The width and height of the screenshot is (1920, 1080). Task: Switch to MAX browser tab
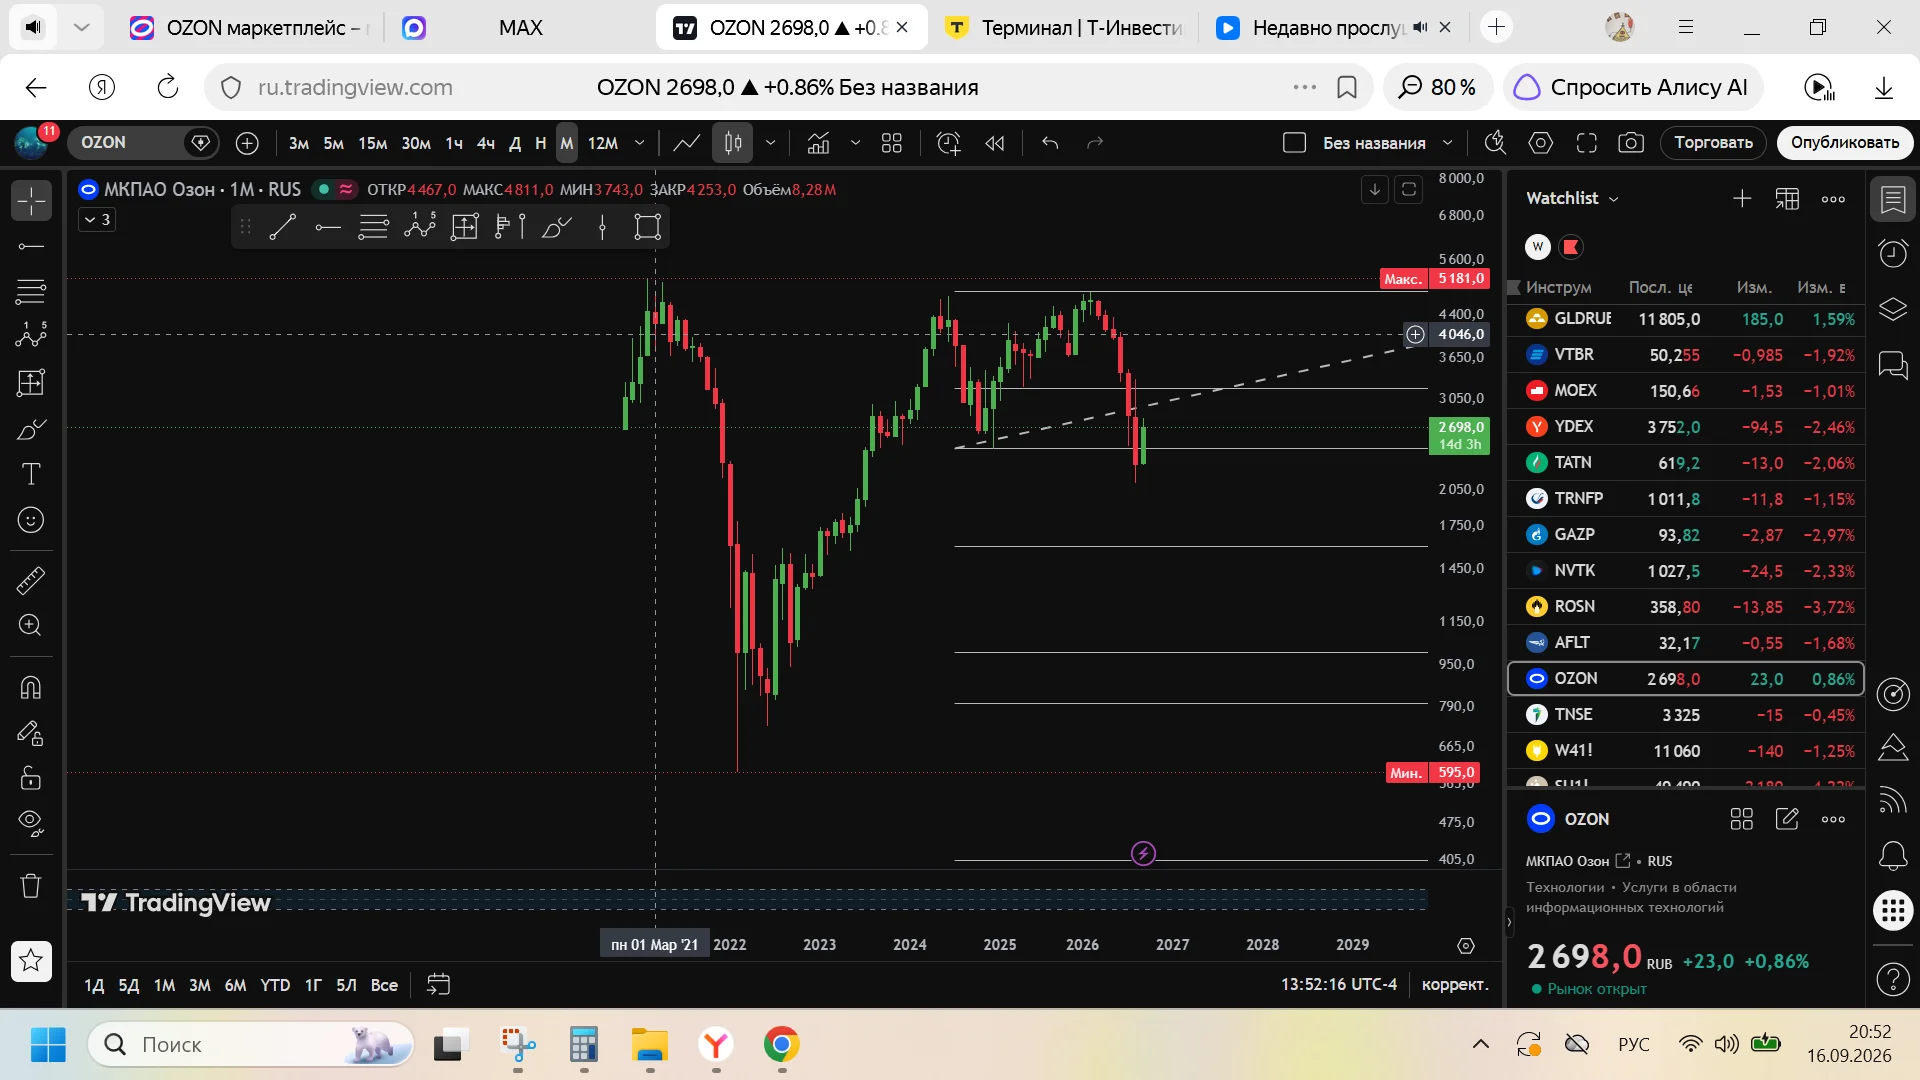pos(520,28)
